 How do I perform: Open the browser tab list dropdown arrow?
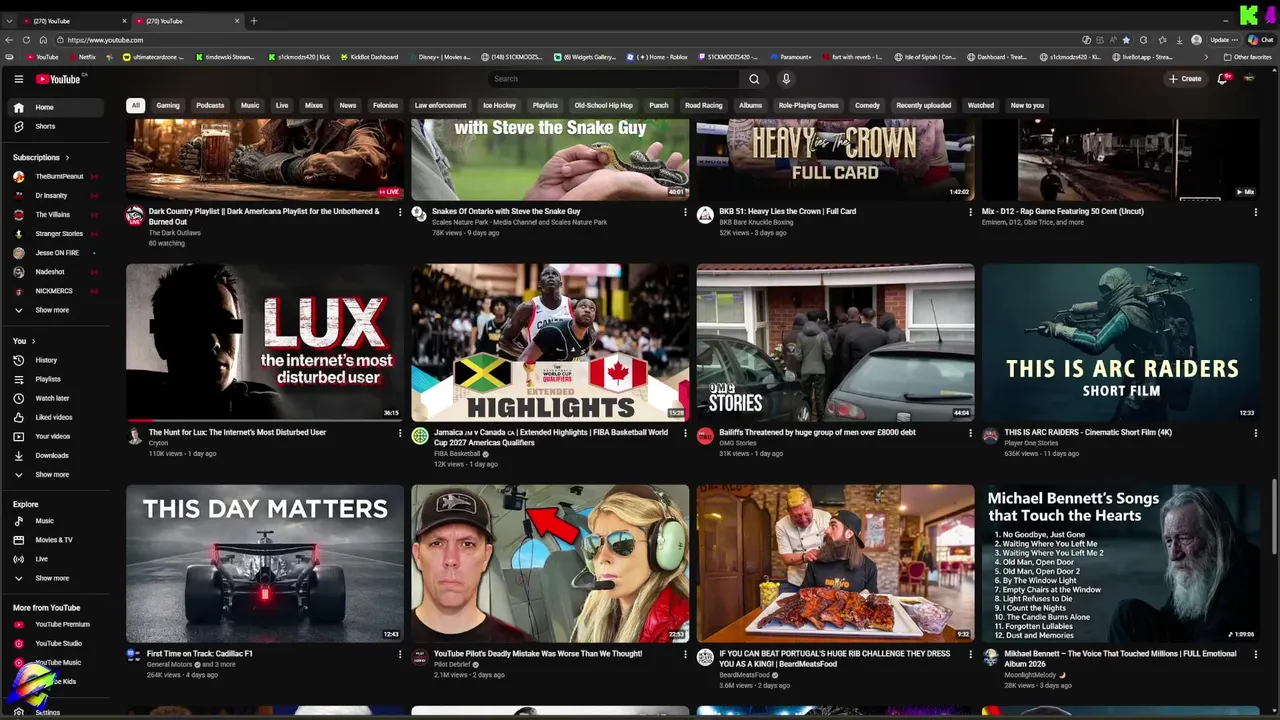[9, 21]
